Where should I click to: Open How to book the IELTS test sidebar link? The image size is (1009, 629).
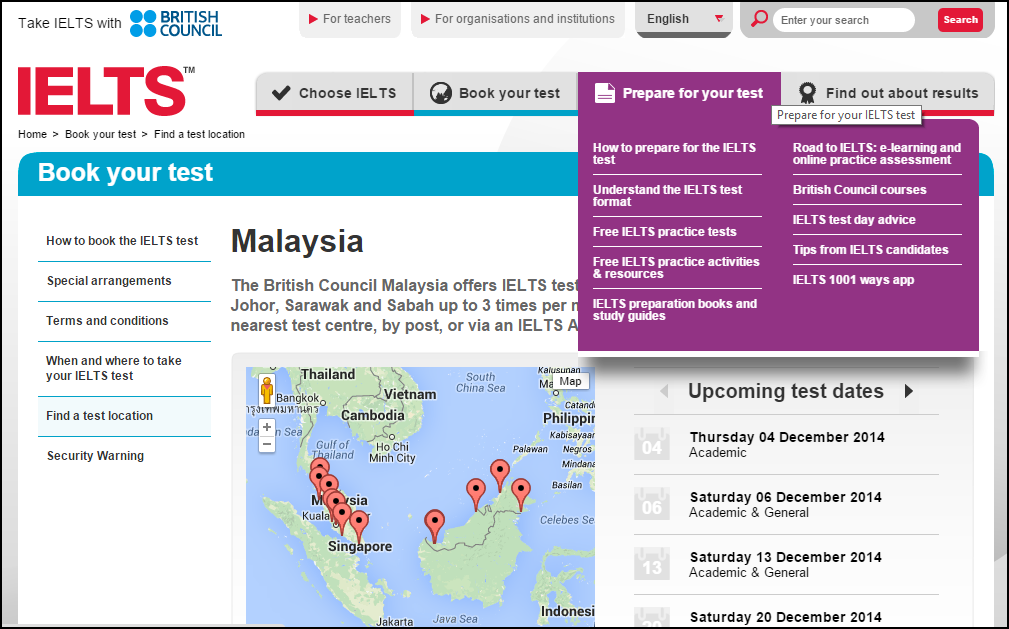tap(122, 241)
